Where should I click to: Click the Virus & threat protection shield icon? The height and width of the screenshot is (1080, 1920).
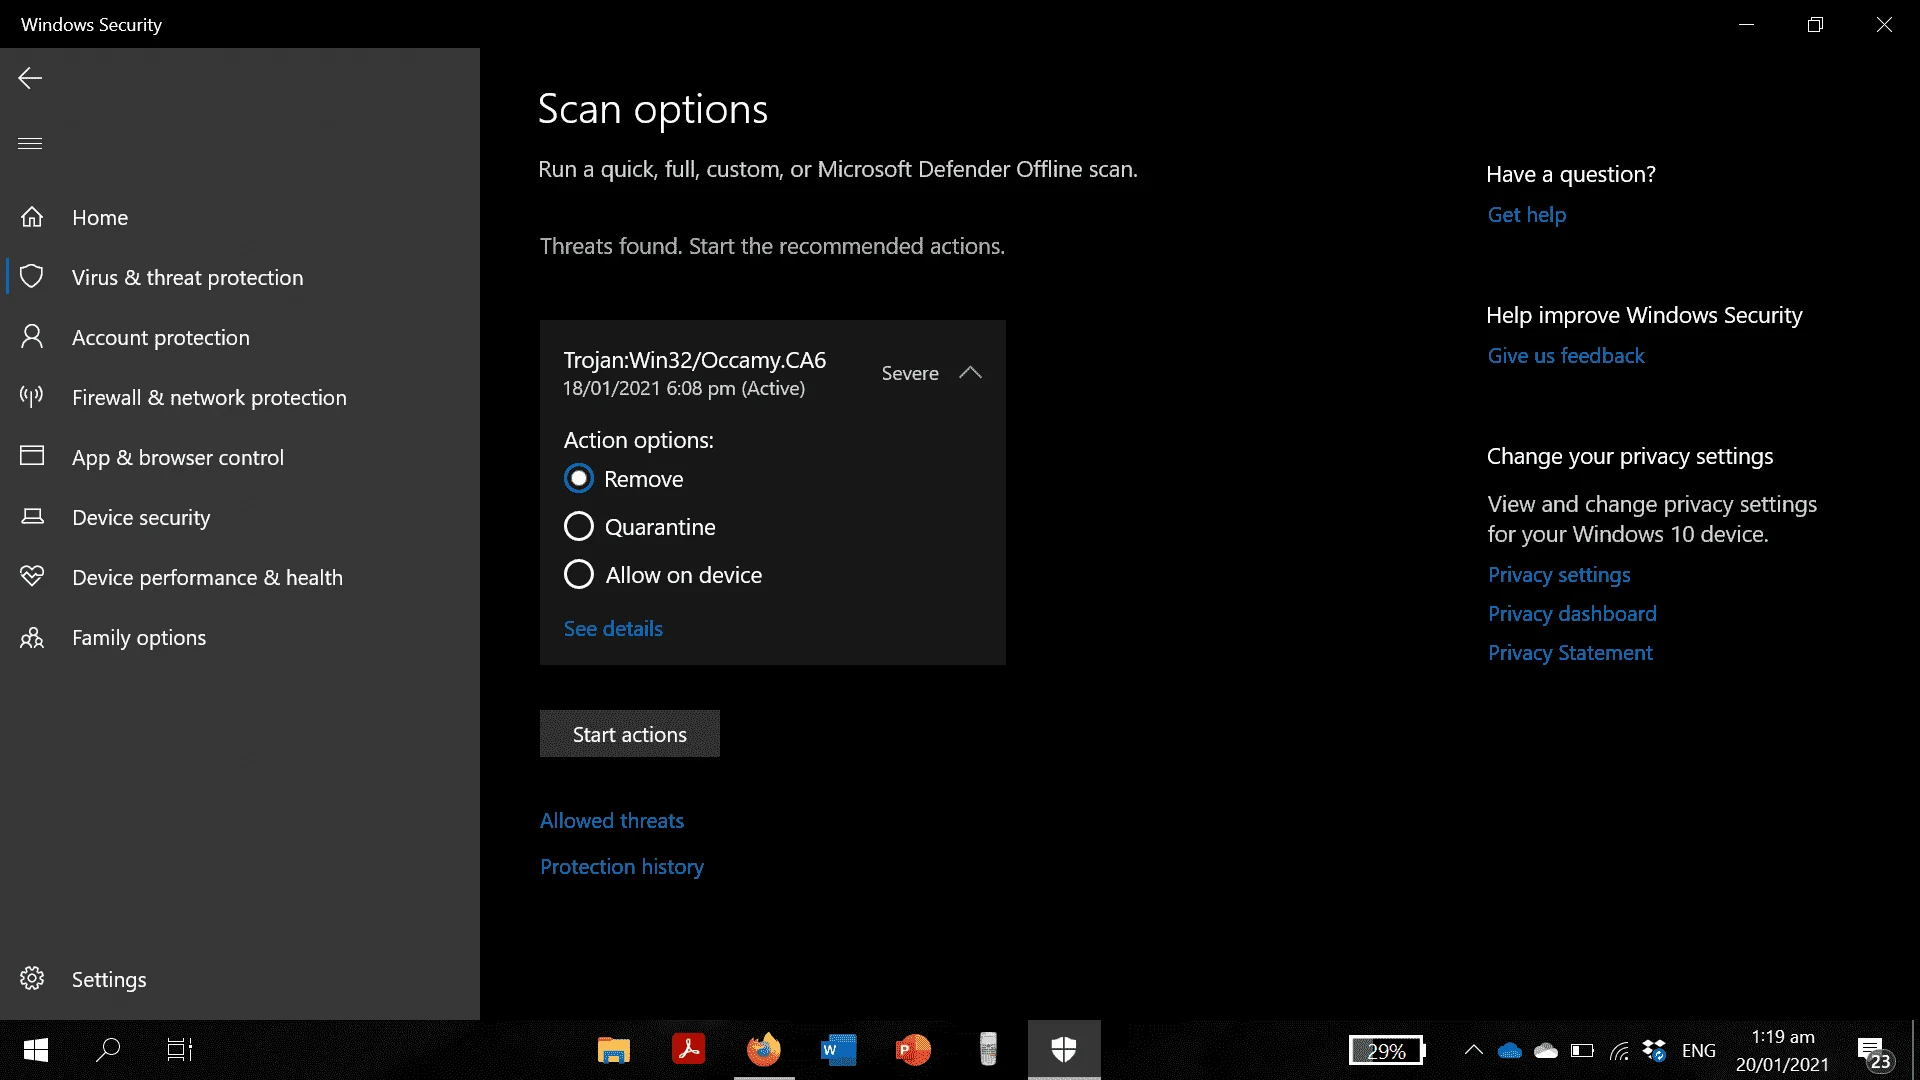[32, 277]
